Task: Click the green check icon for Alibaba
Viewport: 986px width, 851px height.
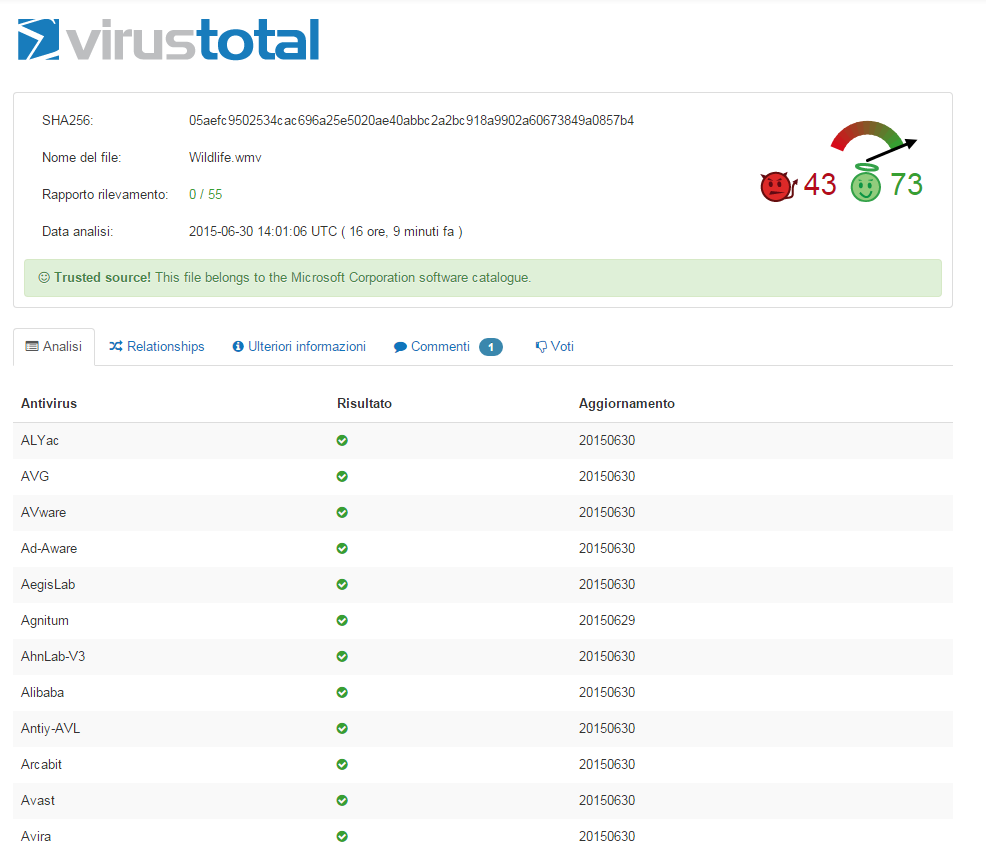Action: (x=342, y=692)
